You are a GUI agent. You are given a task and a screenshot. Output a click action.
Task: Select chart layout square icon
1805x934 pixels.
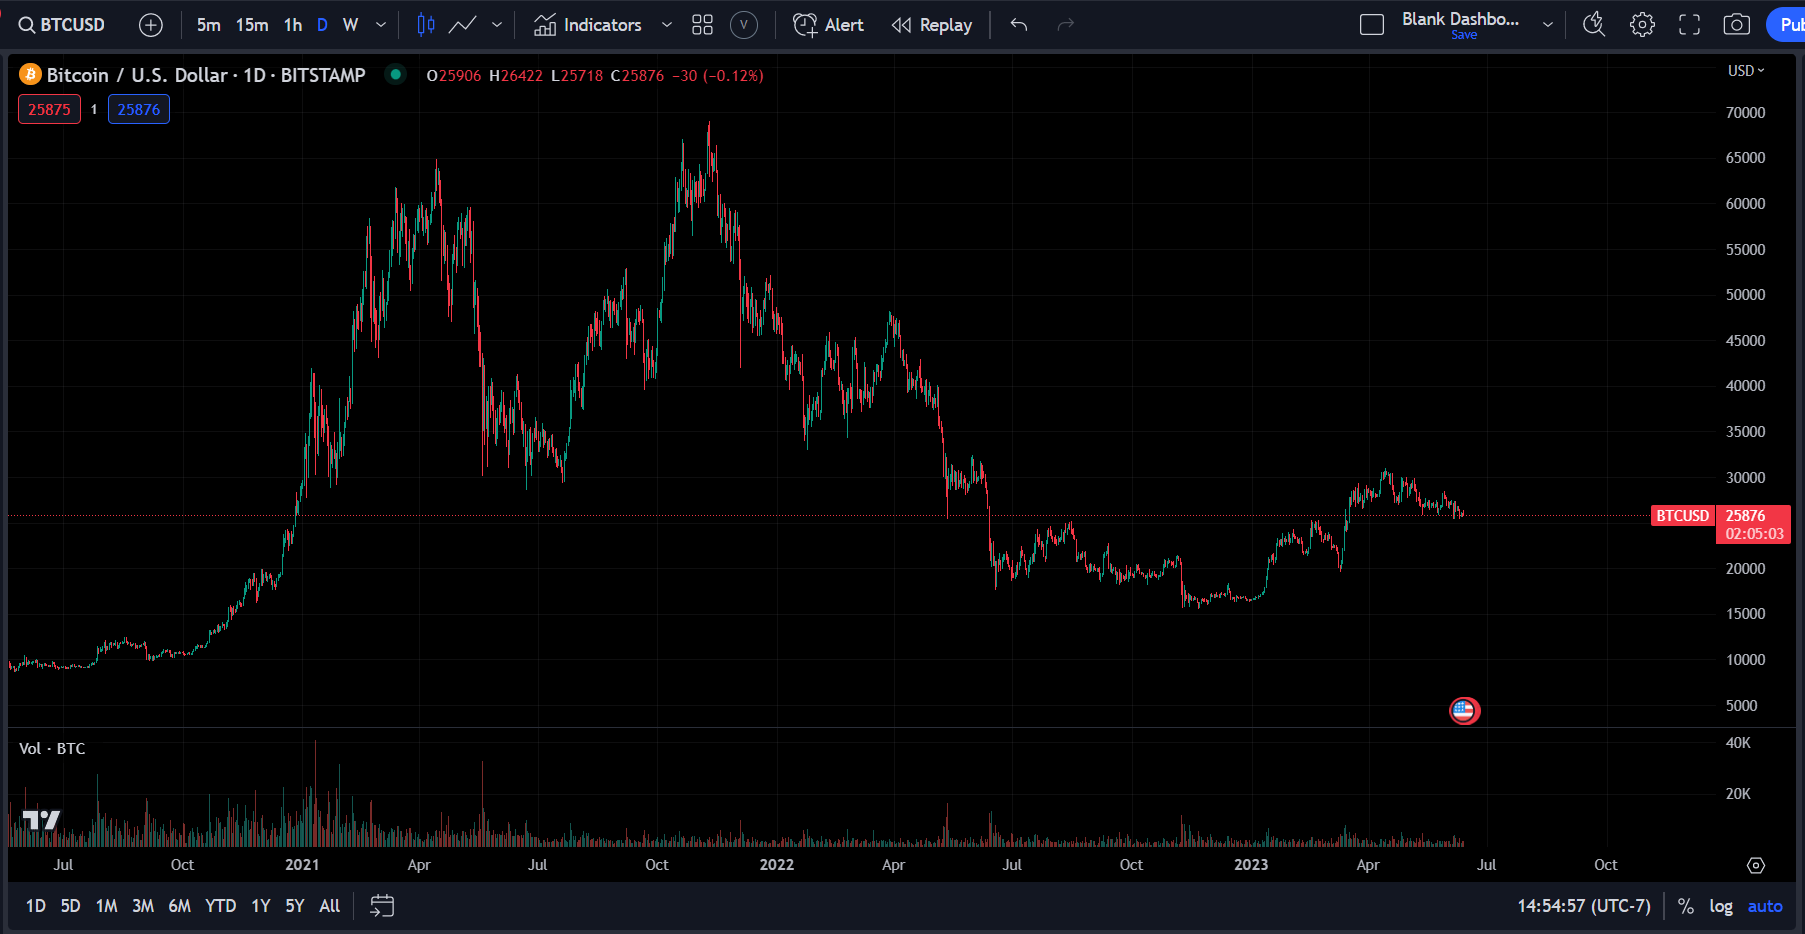1372,25
